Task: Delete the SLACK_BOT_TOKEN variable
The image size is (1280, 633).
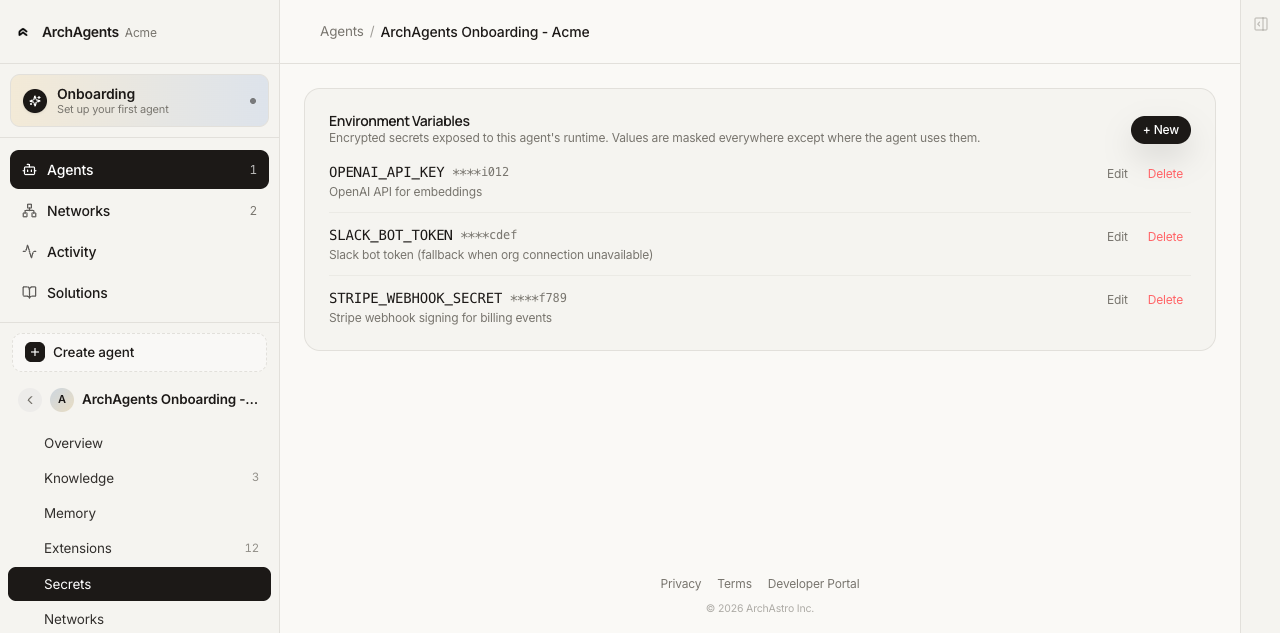Action: (1165, 237)
